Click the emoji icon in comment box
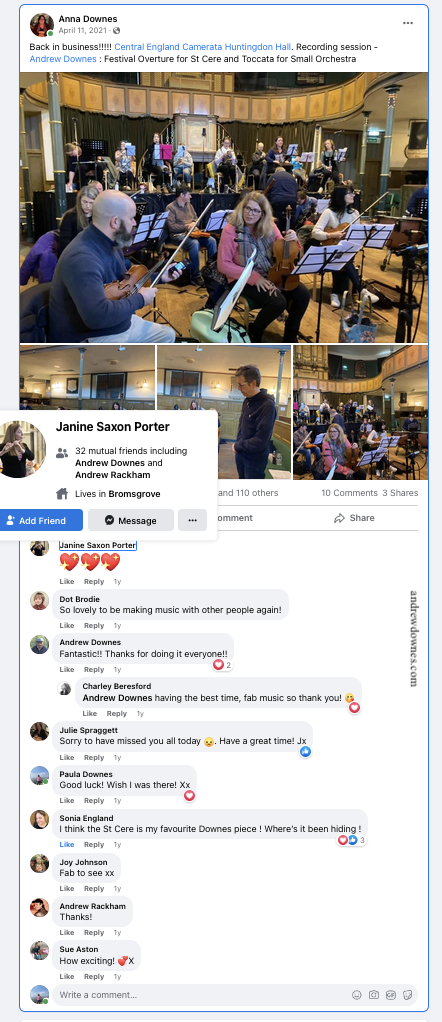442x1022 pixels. coord(357,995)
